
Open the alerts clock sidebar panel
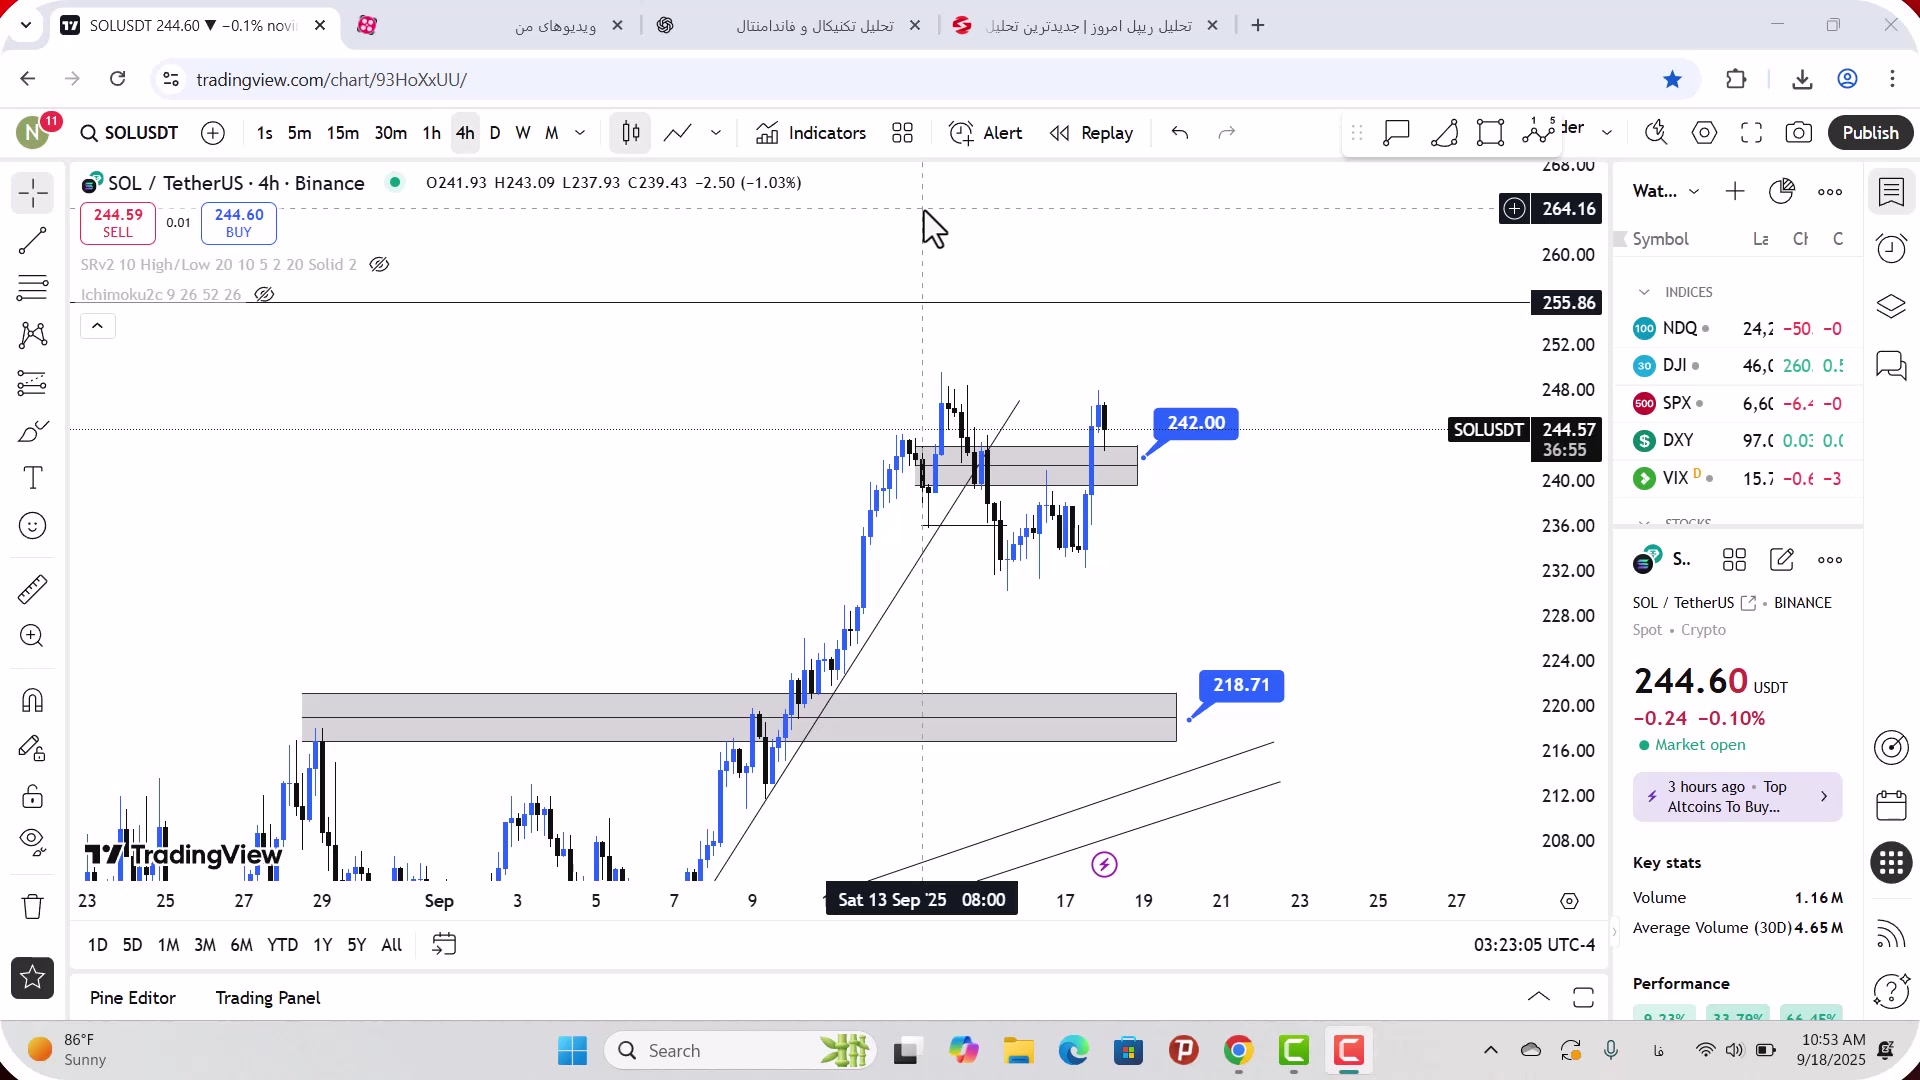1891,248
